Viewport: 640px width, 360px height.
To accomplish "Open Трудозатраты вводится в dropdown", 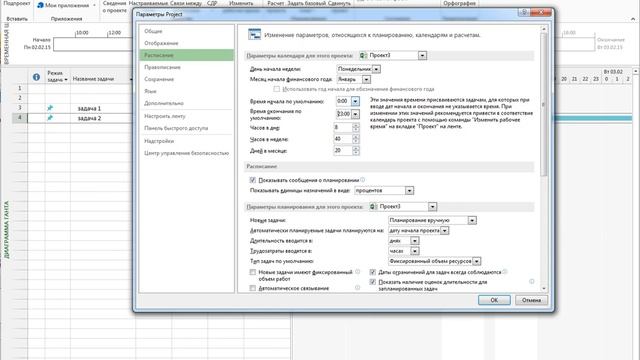I will tap(415, 251).
